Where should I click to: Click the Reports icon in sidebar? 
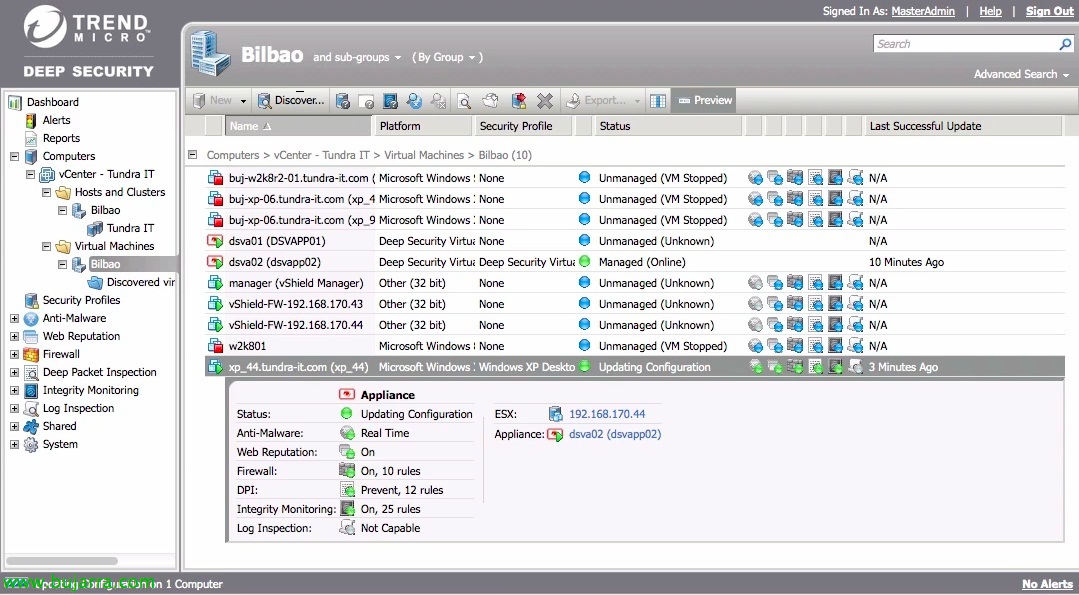pyautogui.click(x=31, y=138)
